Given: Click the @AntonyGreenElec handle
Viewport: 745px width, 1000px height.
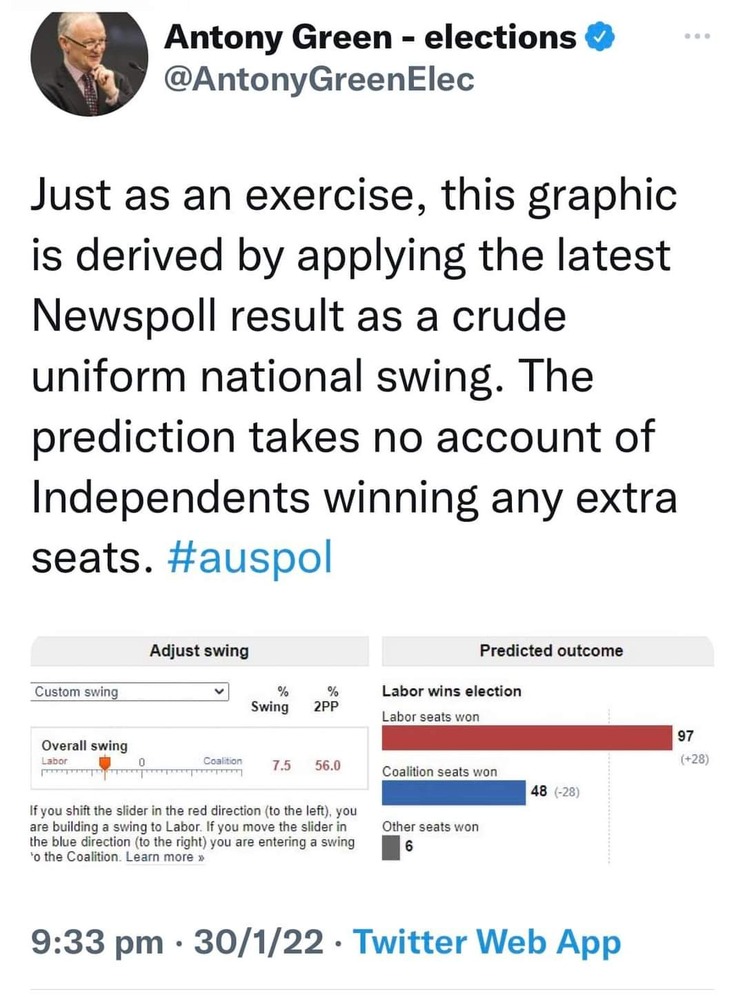Looking at the screenshot, I should [318, 81].
